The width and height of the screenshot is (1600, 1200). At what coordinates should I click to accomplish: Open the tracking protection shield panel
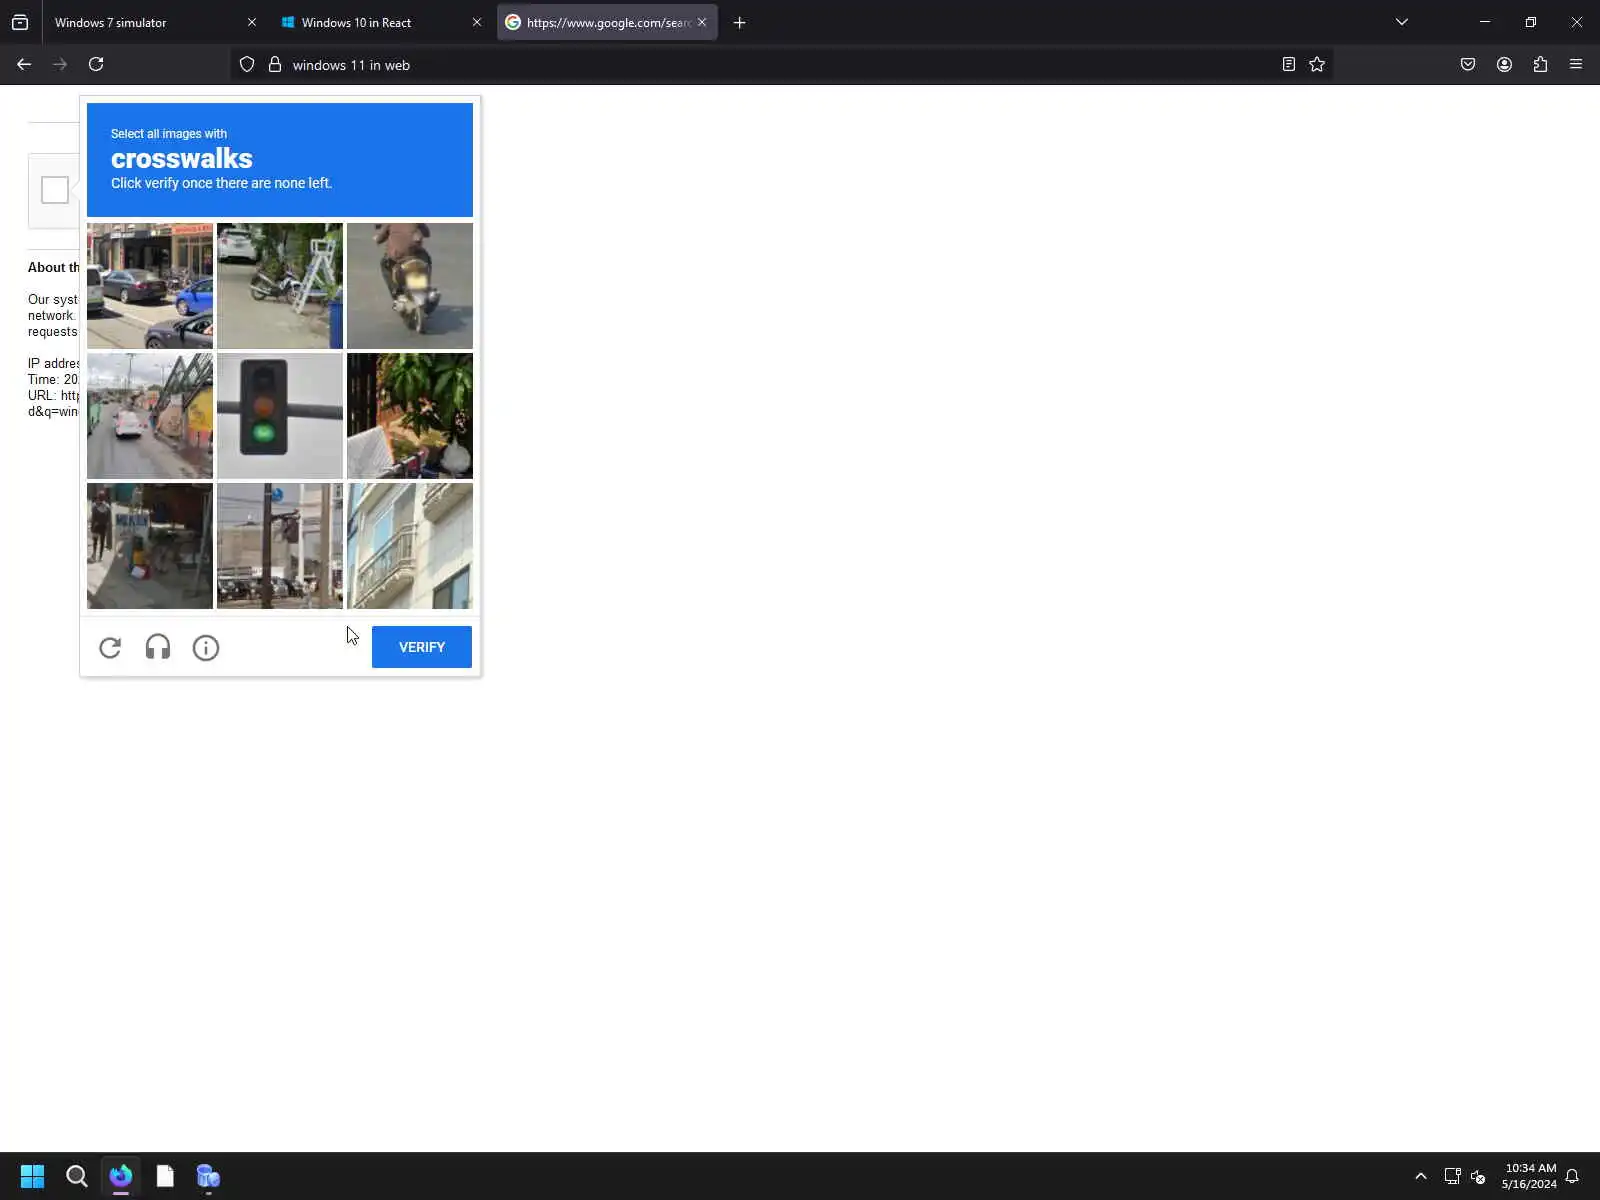tap(247, 65)
